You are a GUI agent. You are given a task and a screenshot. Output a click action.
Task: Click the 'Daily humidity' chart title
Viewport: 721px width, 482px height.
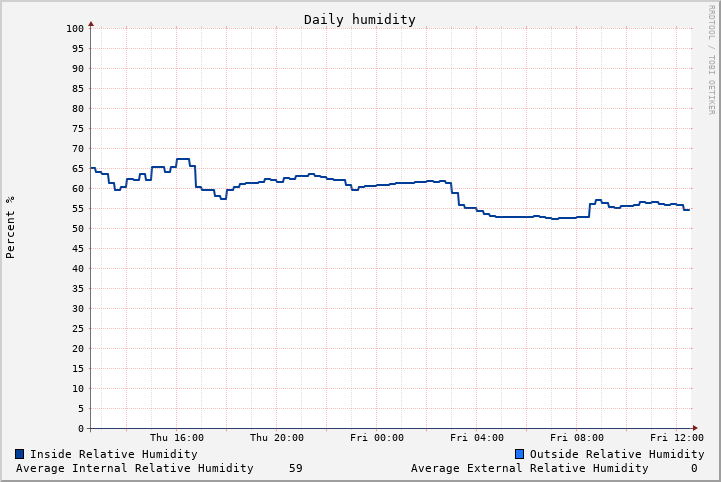(x=360, y=19)
